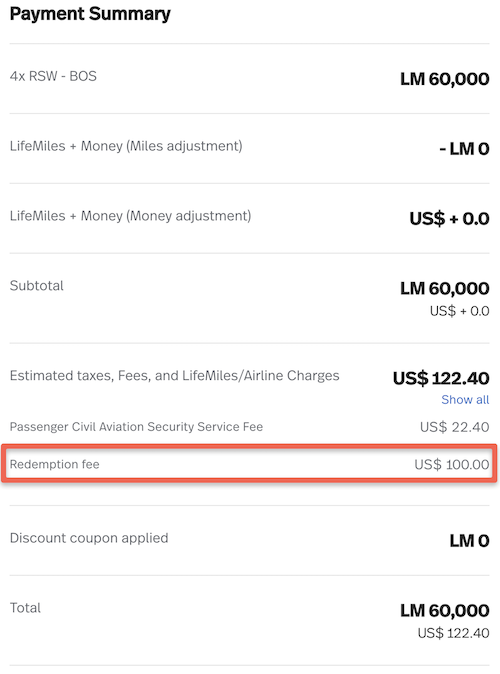Select the LM 0 discount coupon value

pos(469,541)
